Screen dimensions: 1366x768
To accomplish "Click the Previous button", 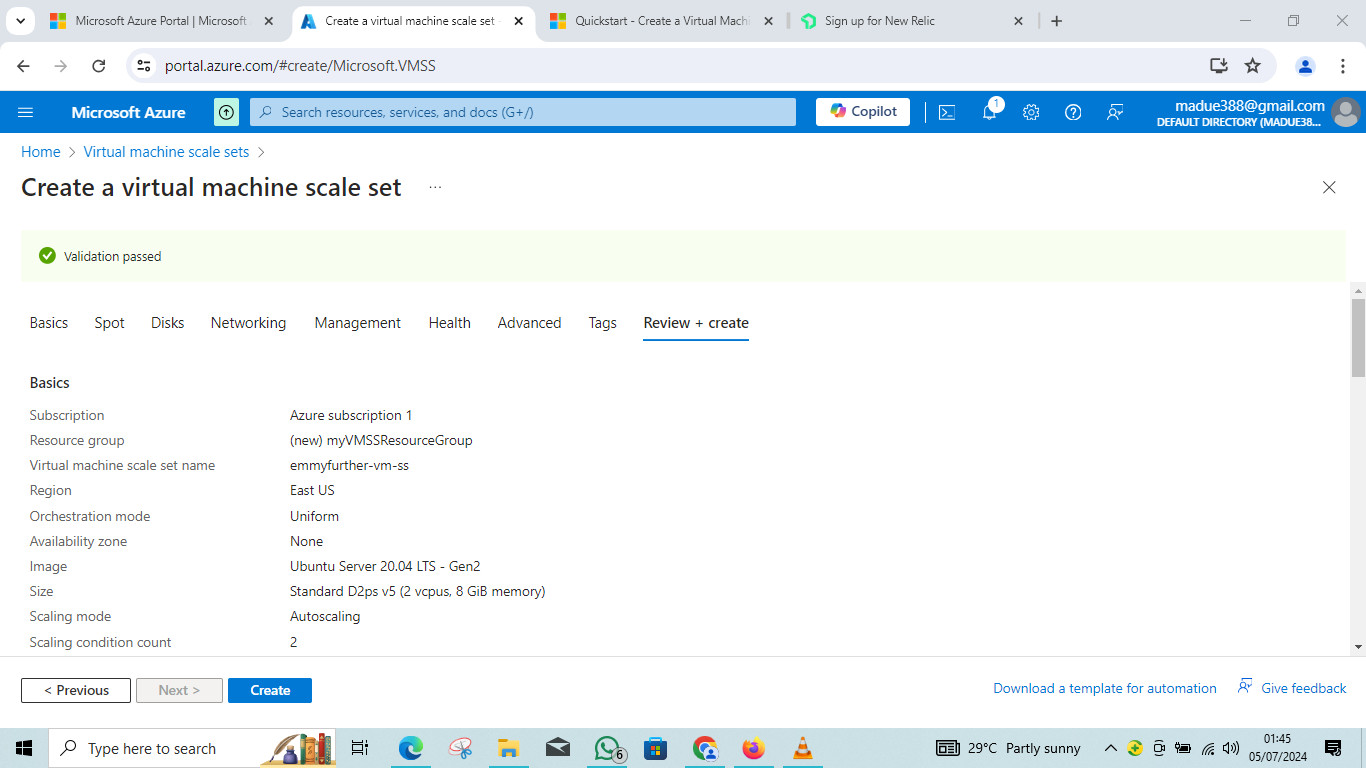I will 76,690.
